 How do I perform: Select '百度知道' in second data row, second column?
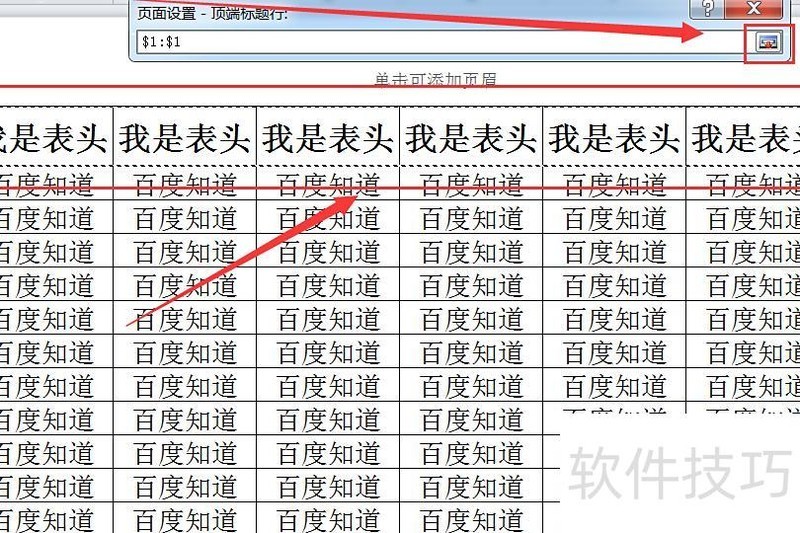point(185,218)
